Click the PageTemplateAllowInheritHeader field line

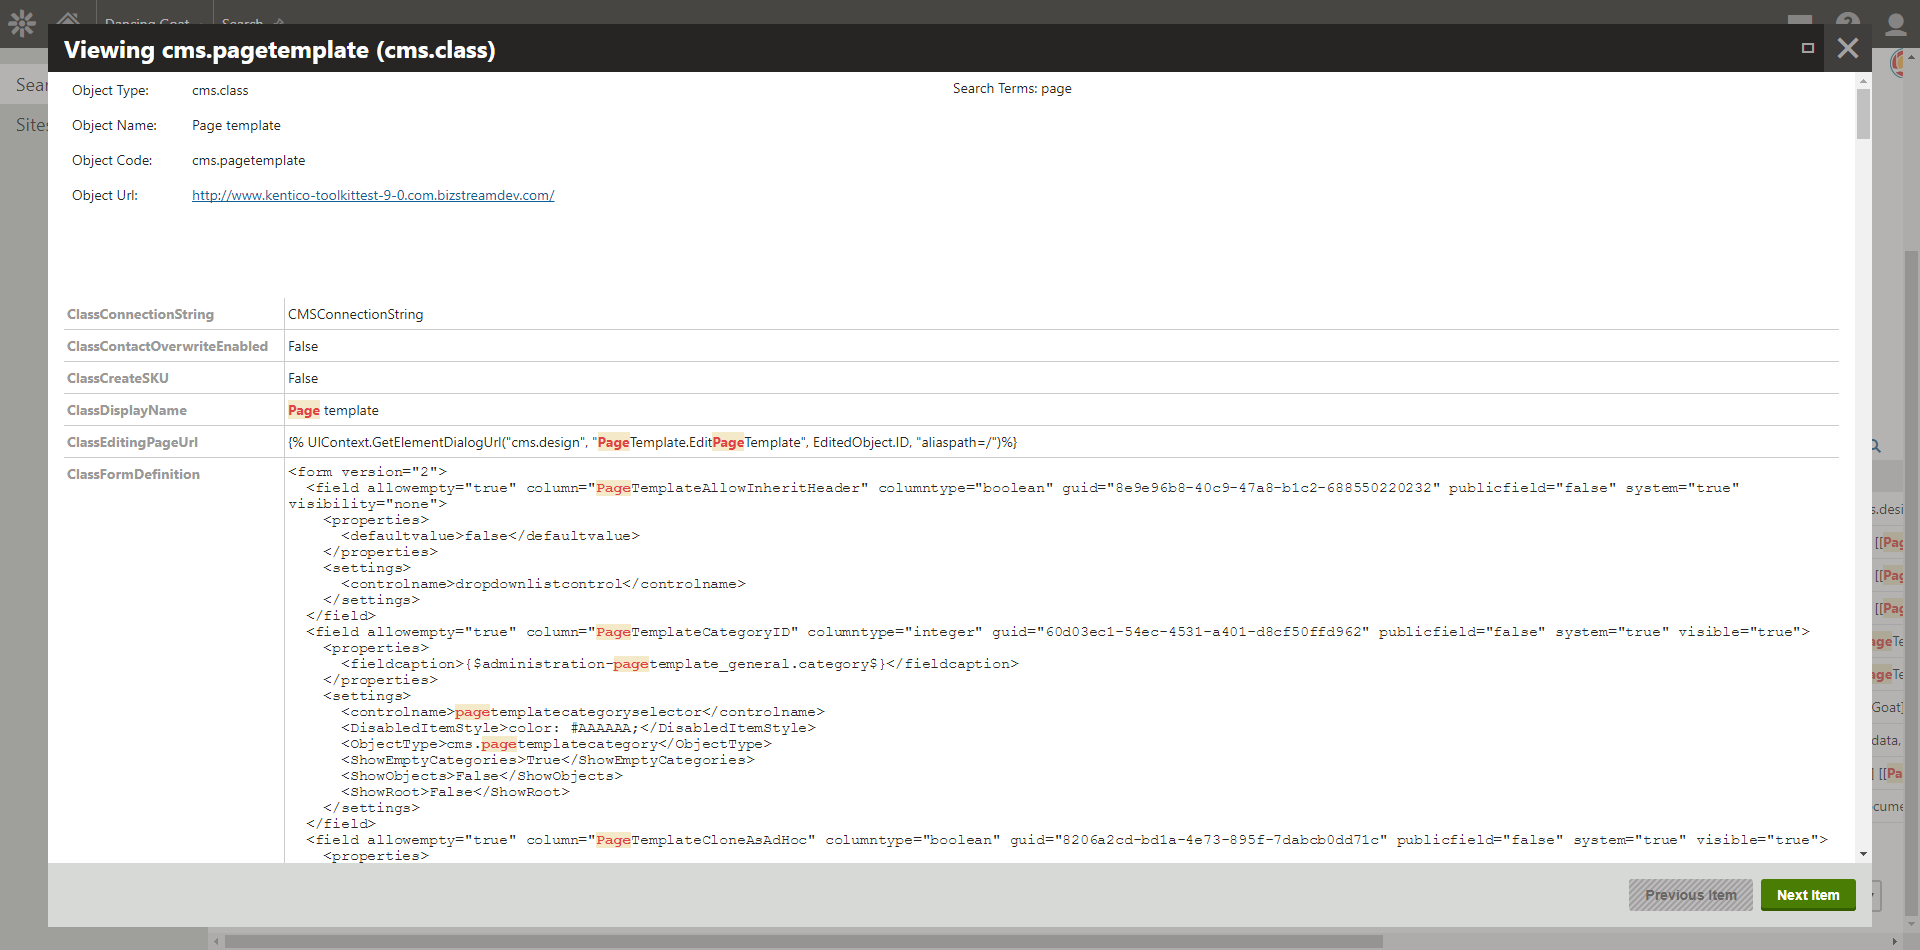1023,488
